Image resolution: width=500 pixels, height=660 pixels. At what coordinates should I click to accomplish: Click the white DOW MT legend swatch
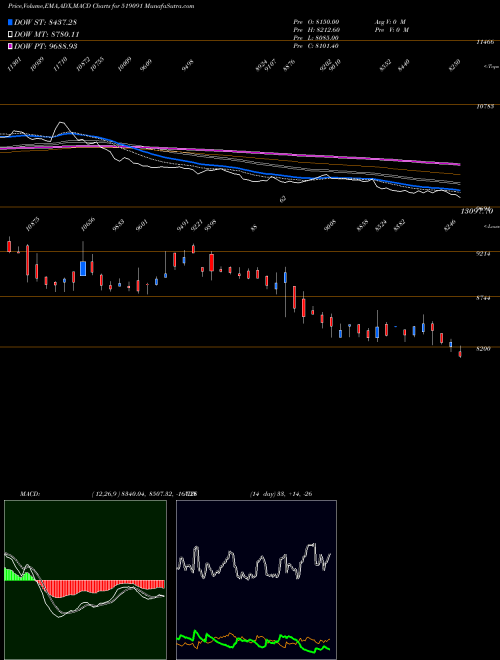(x=10, y=34)
